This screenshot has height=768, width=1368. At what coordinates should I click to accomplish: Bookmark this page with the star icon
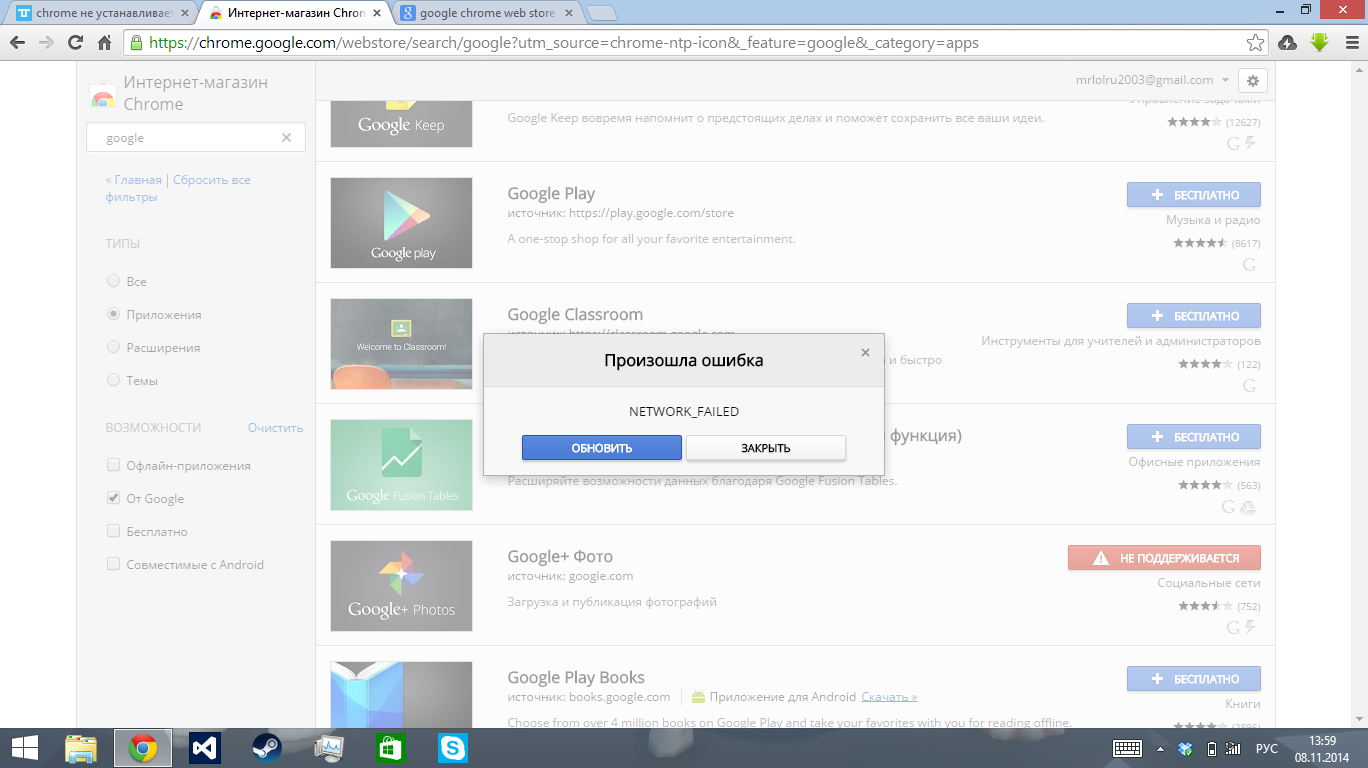(x=1255, y=43)
